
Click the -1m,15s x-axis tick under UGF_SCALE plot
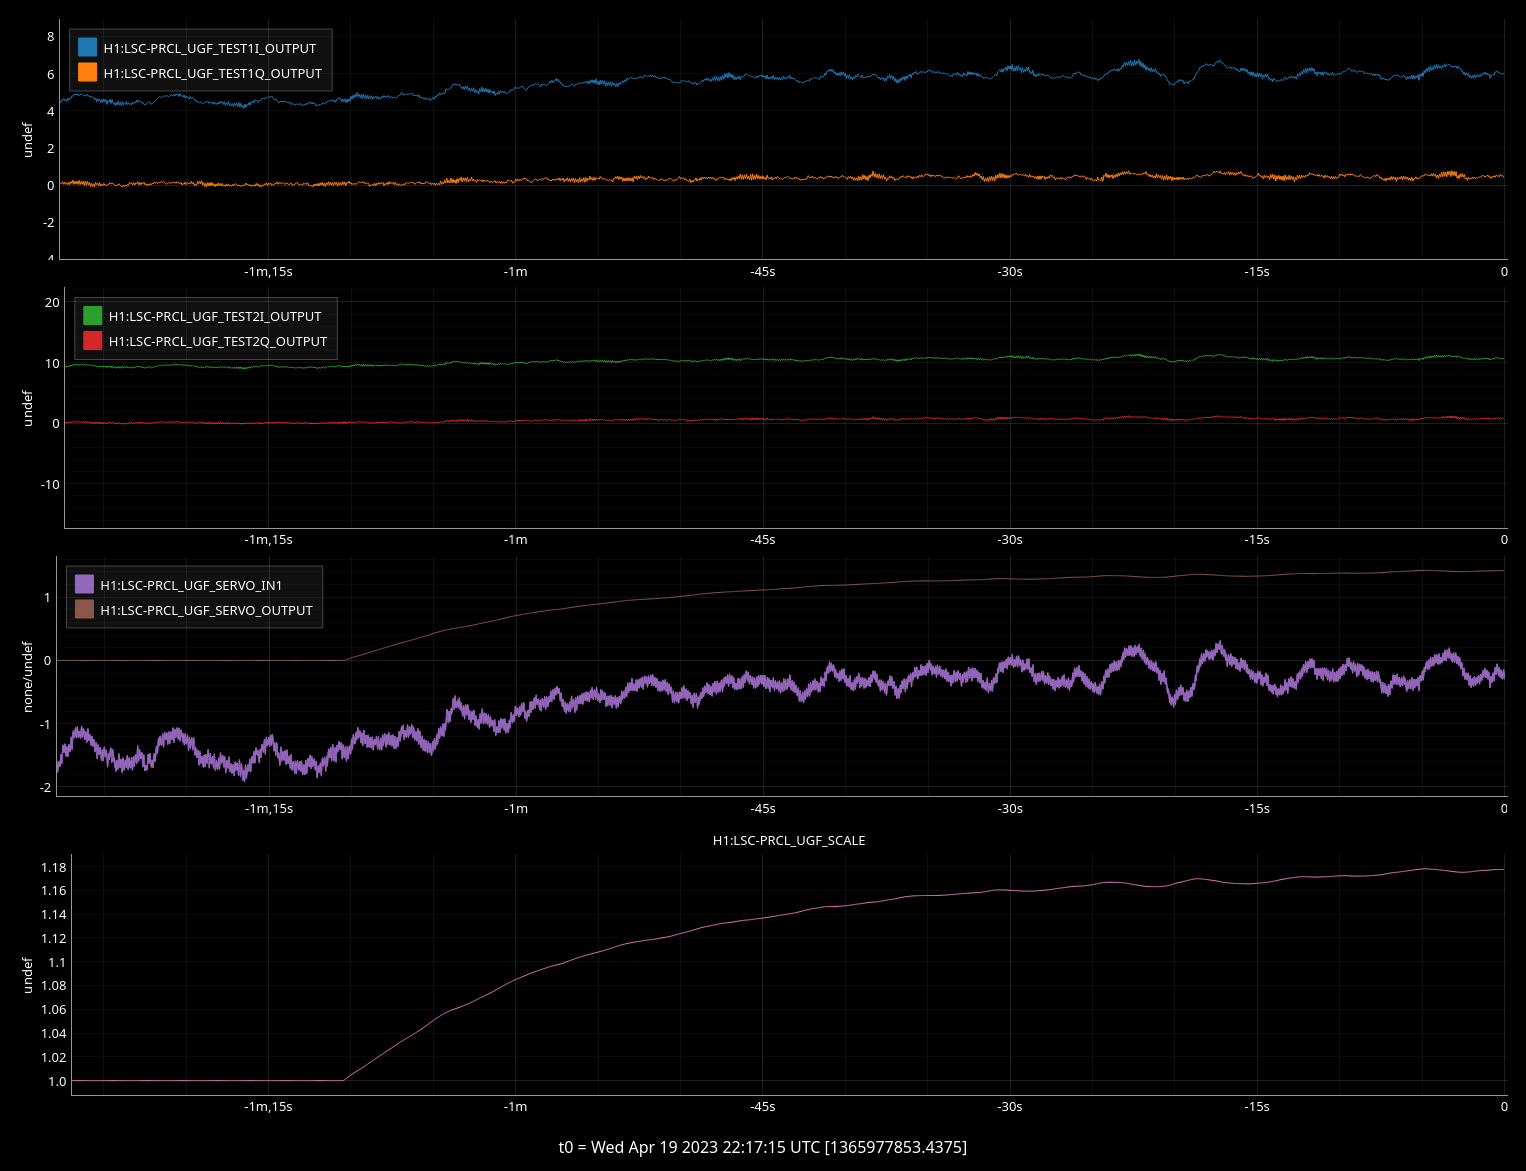pyautogui.click(x=268, y=1106)
